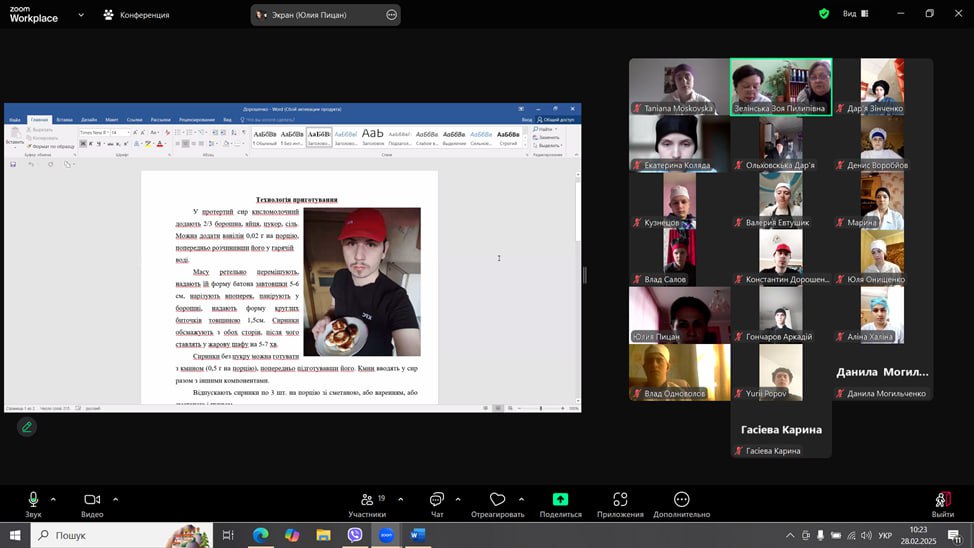Open the Вид view layout menu
The height and width of the screenshot is (548, 974).
click(x=855, y=14)
